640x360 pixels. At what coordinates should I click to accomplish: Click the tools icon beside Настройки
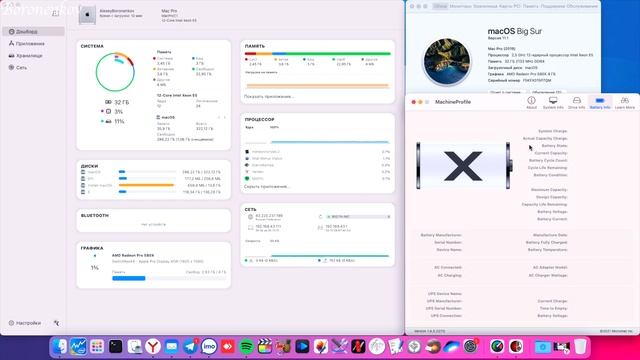pyautogui.click(x=56, y=323)
